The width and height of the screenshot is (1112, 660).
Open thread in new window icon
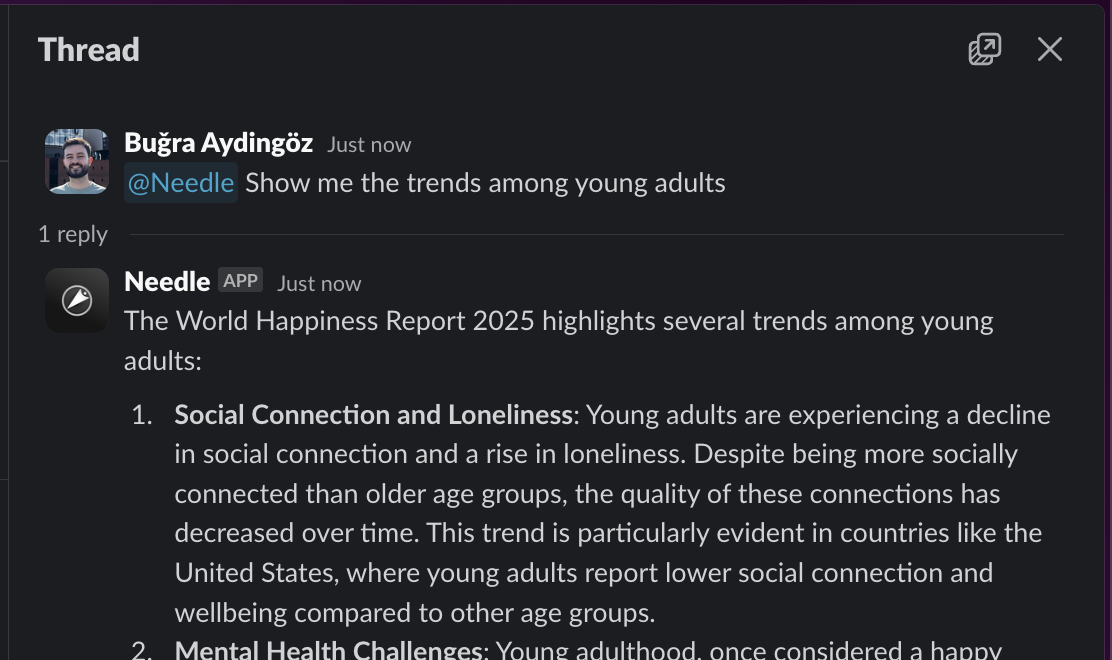984,50
